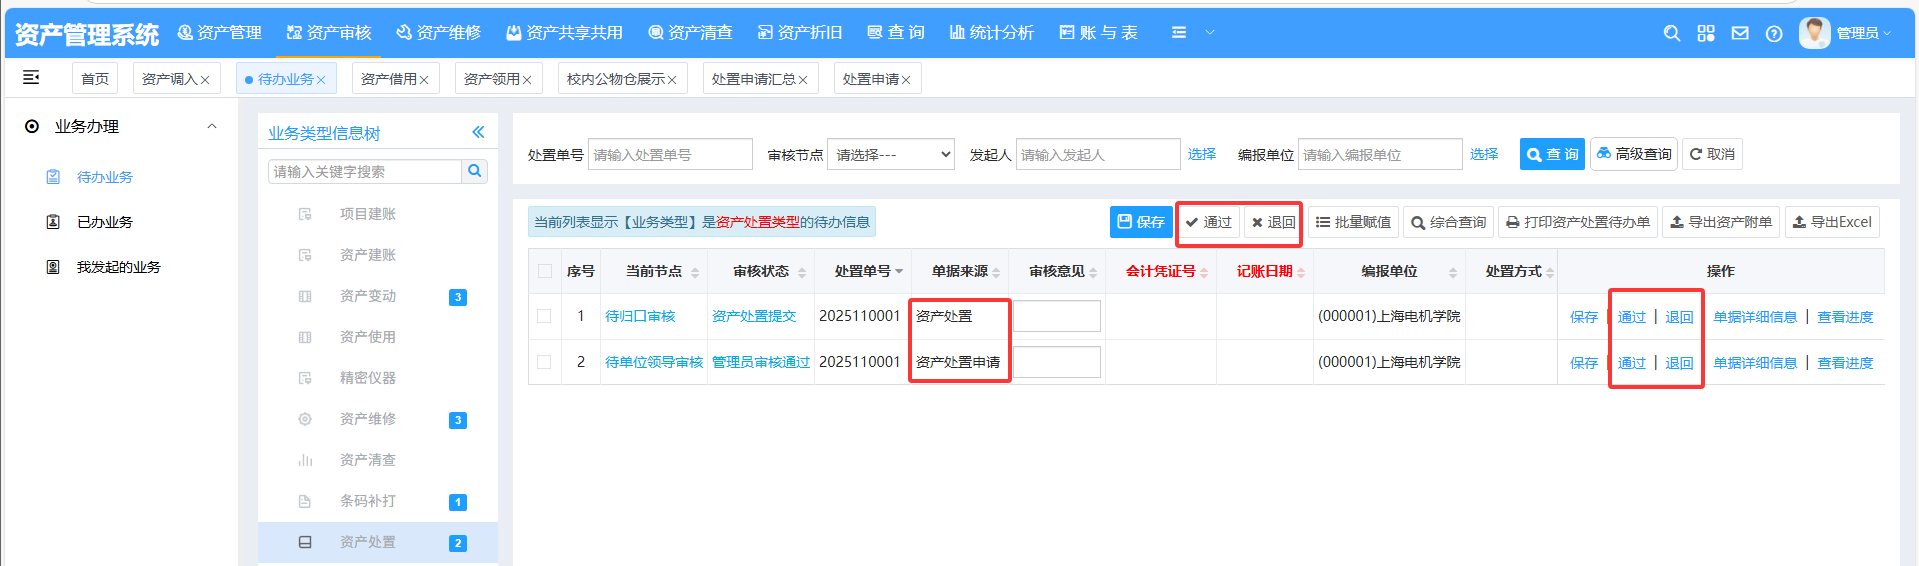Close the 资产调入 tab with its X

(x=205, y=80)
